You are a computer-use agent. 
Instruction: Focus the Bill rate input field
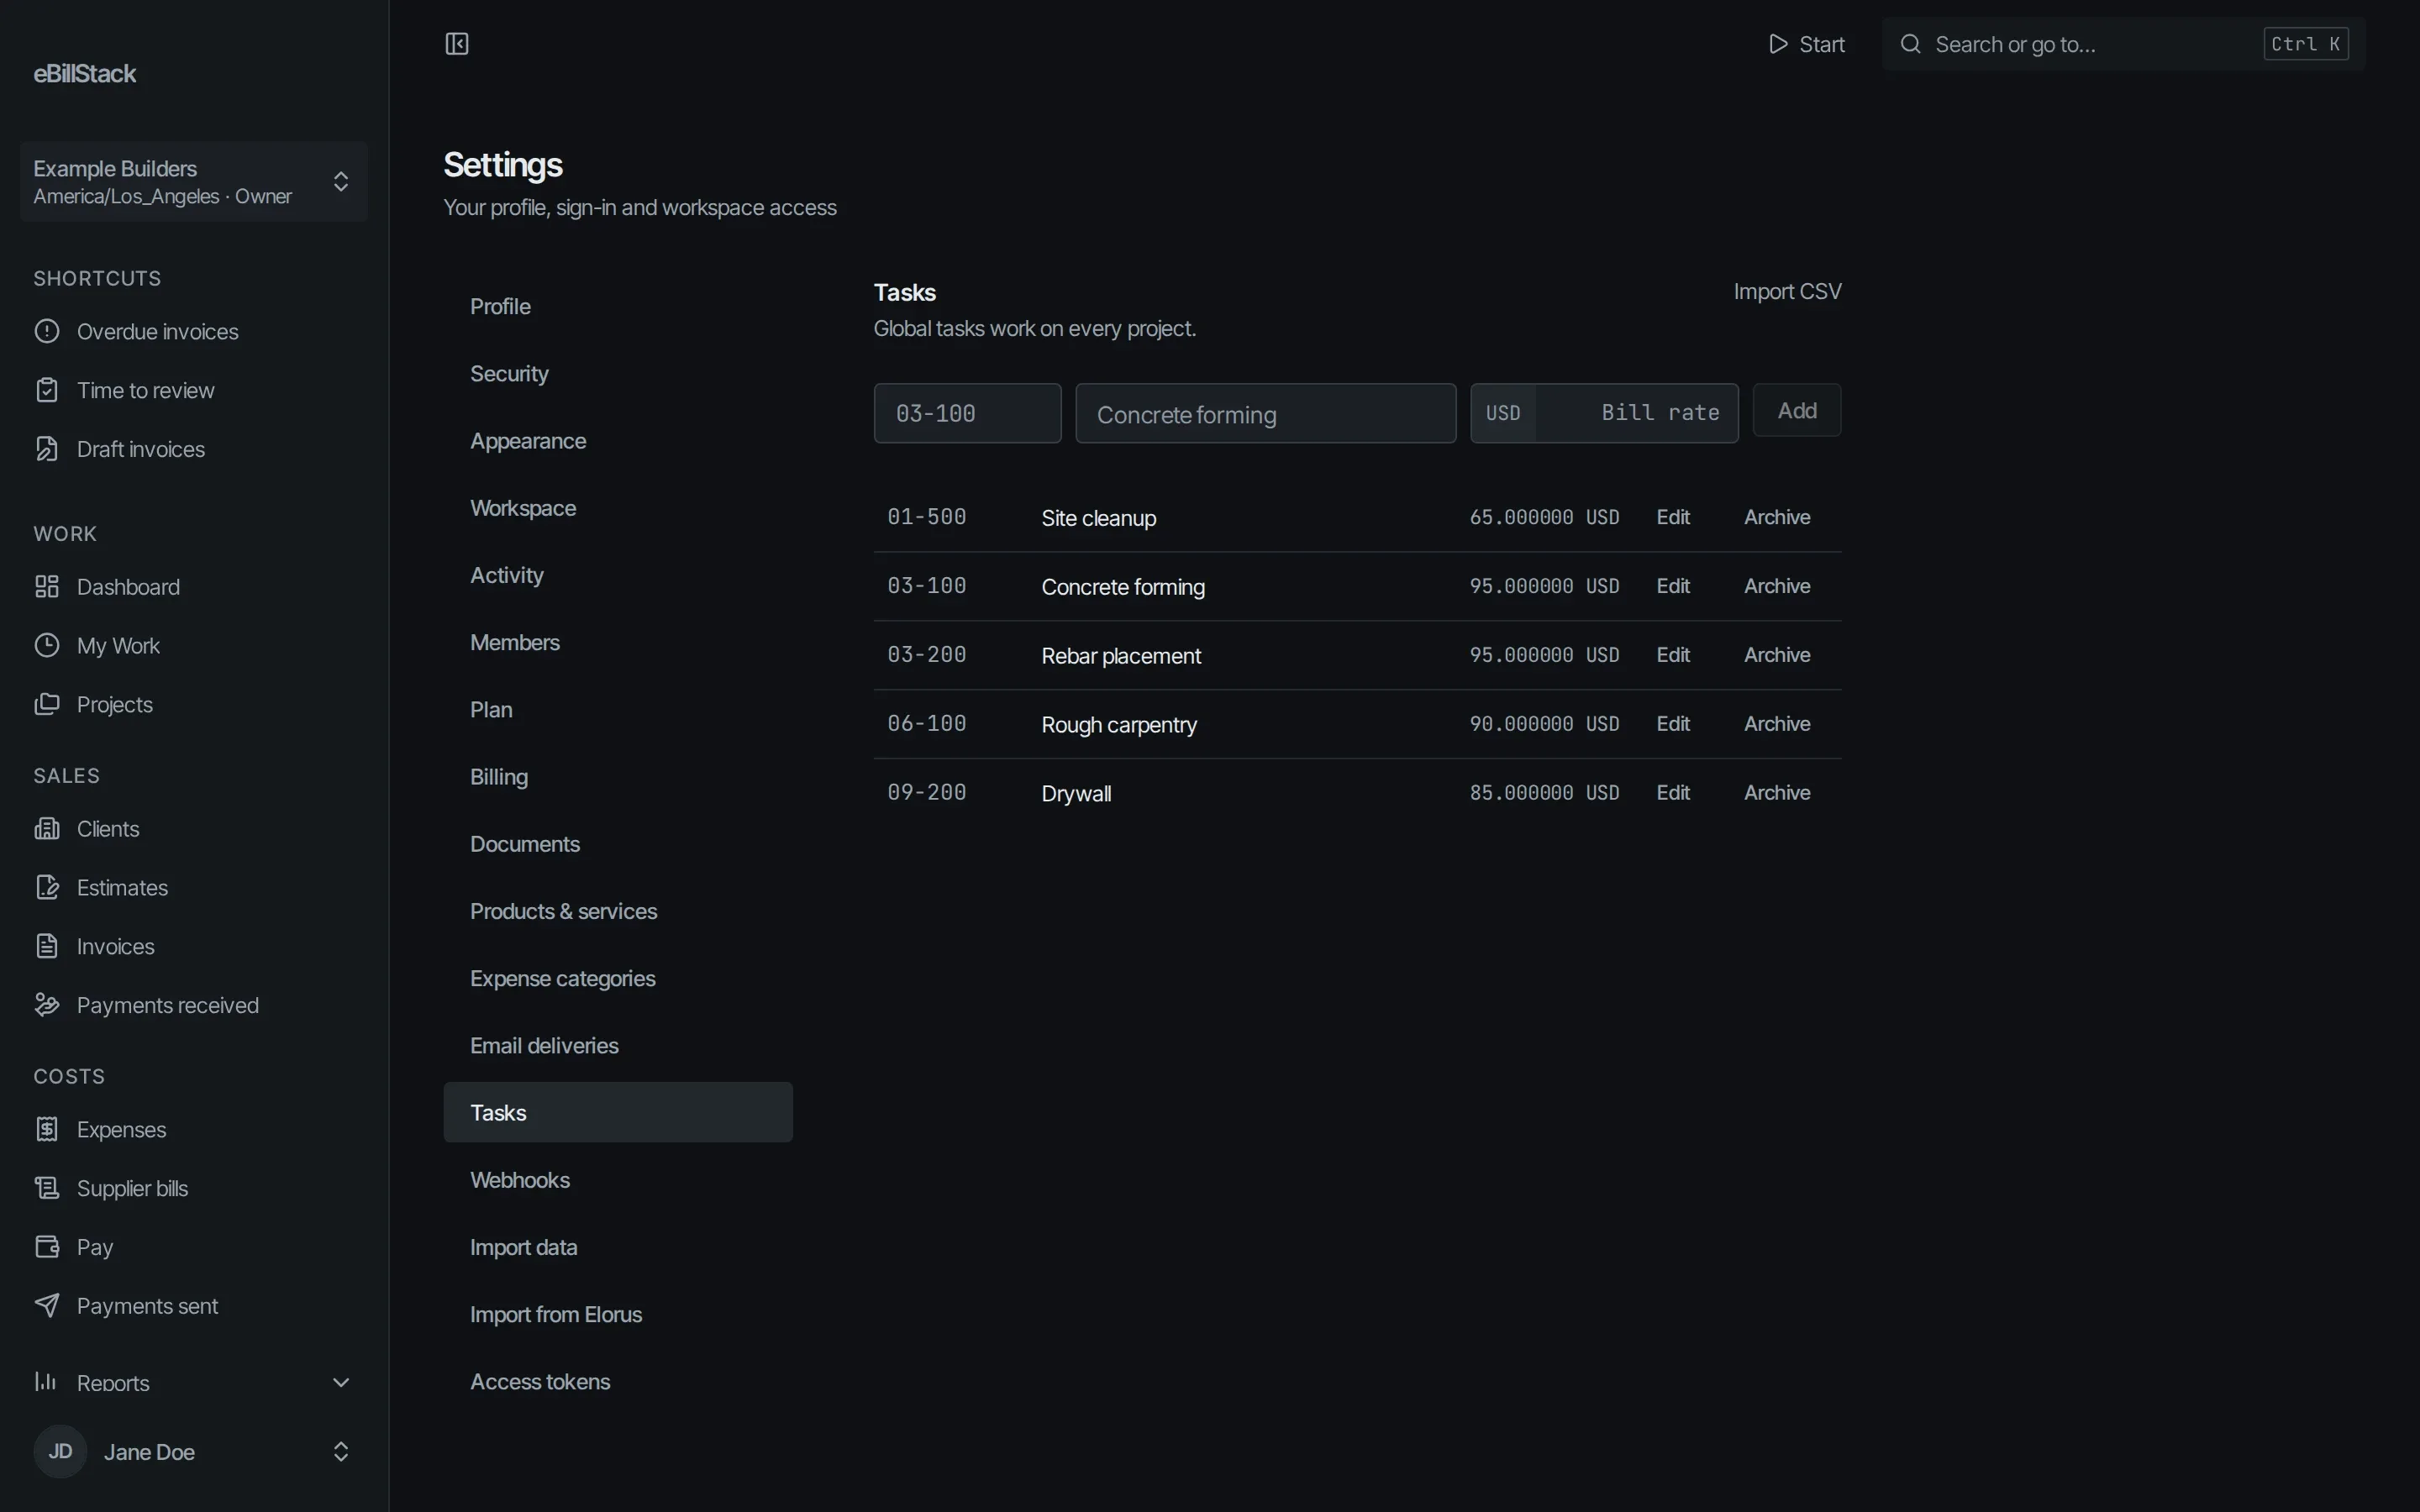[x=1636, y=413]
